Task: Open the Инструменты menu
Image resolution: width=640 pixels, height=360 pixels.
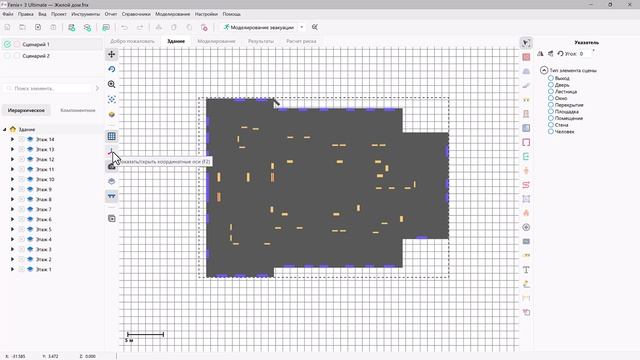Action: pos(86,14)
